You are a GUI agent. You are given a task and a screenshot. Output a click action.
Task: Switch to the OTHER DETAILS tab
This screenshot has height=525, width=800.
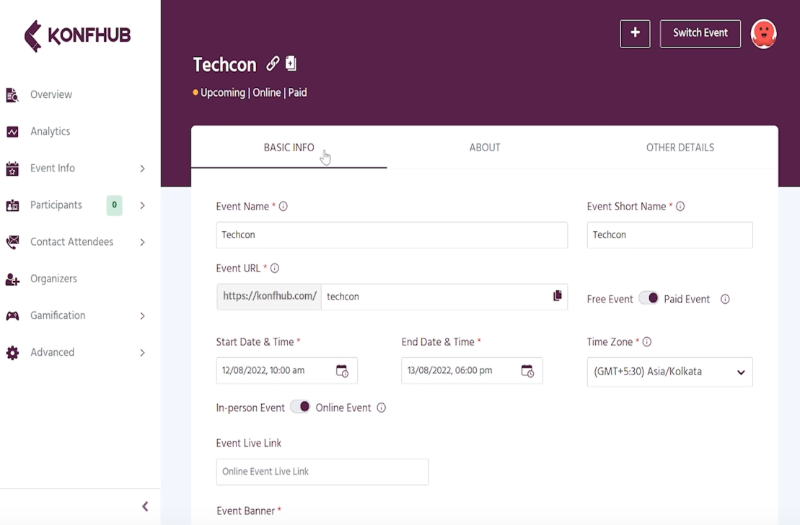click(x=680, y=148)
